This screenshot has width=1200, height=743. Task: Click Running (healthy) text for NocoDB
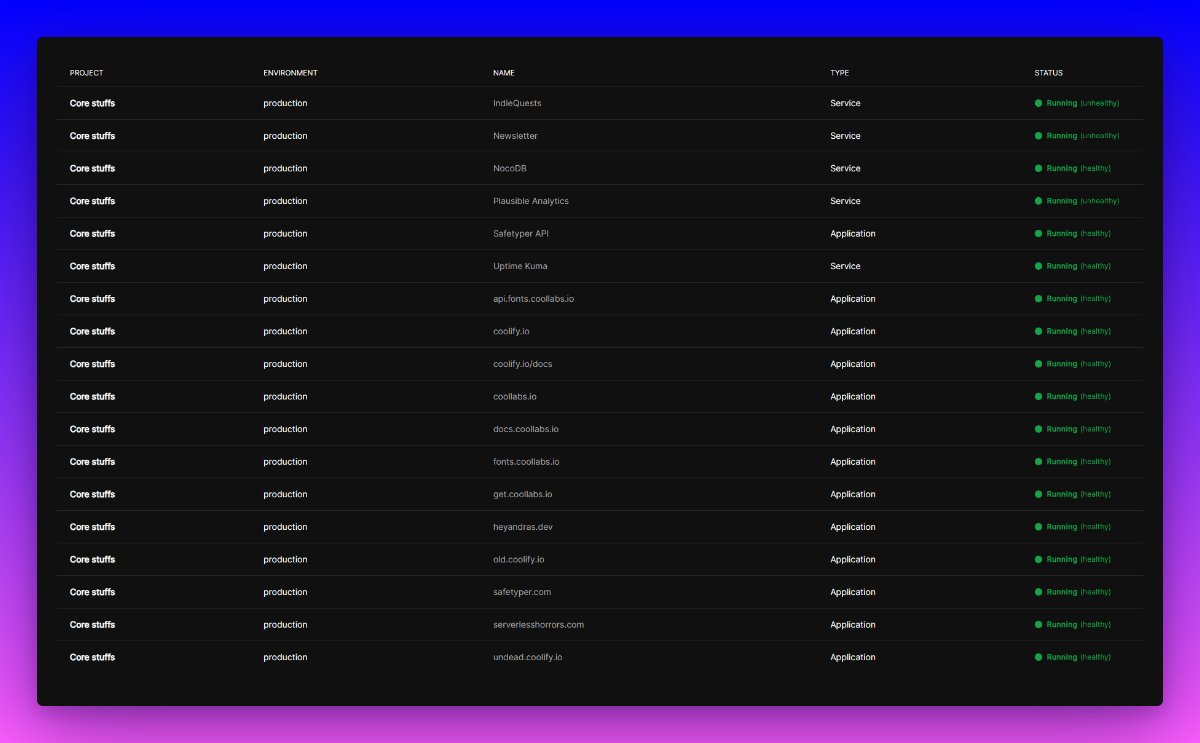click(x=1079, y=168)
